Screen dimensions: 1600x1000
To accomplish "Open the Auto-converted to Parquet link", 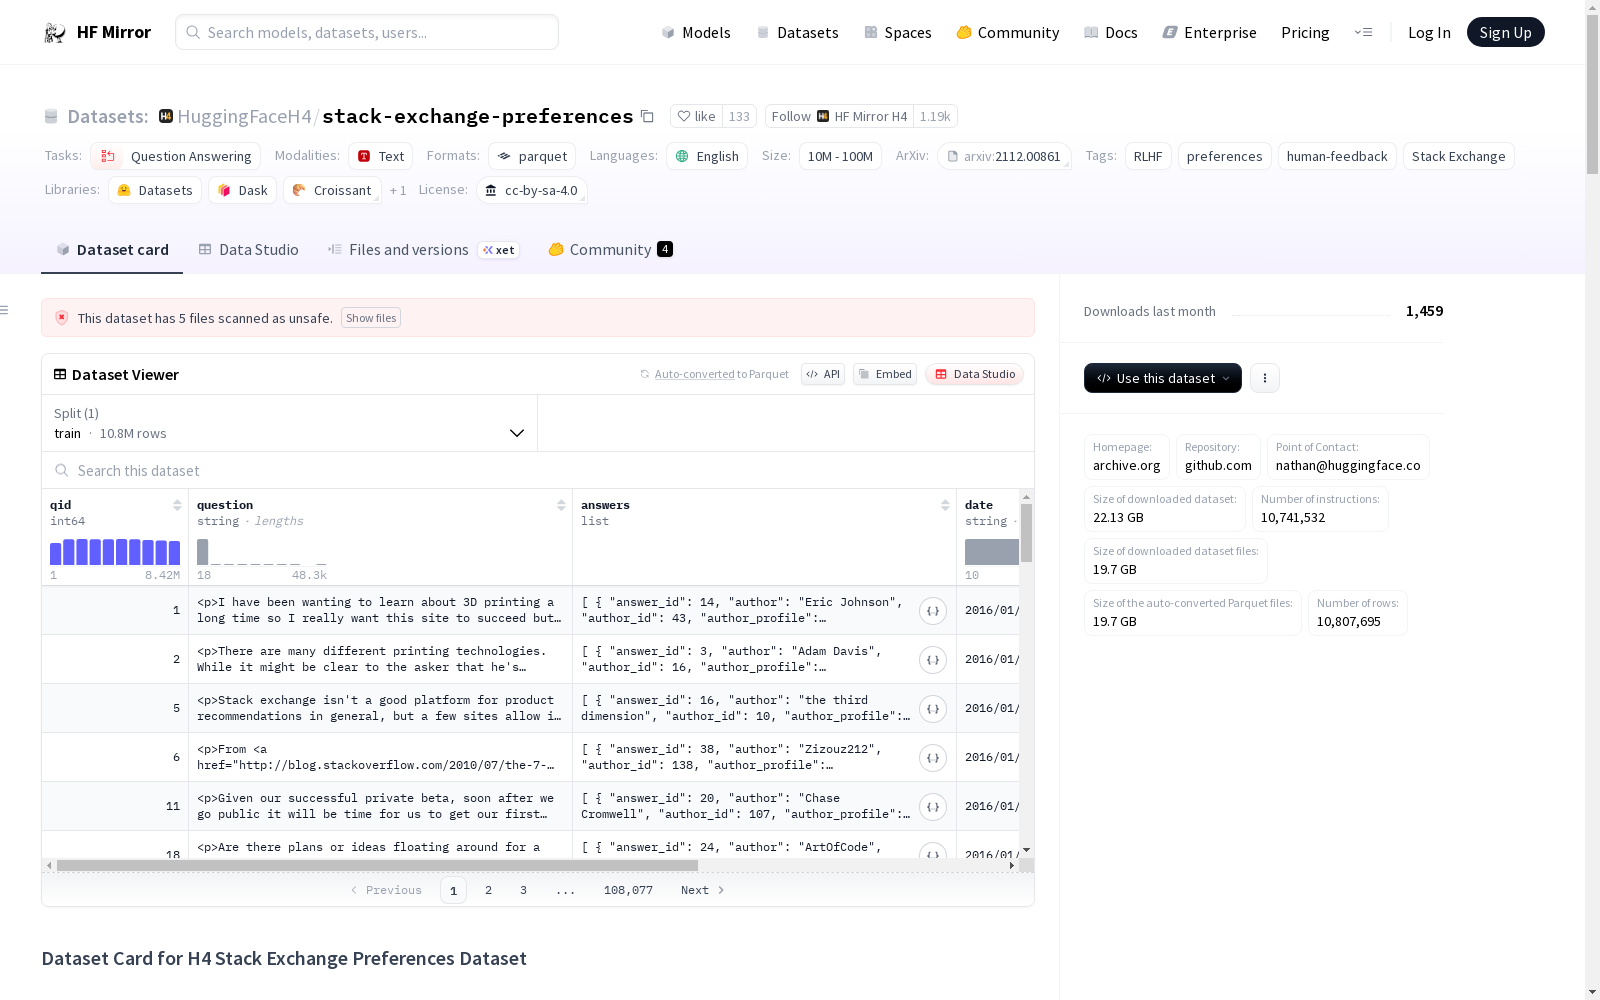I will [714, 374].
